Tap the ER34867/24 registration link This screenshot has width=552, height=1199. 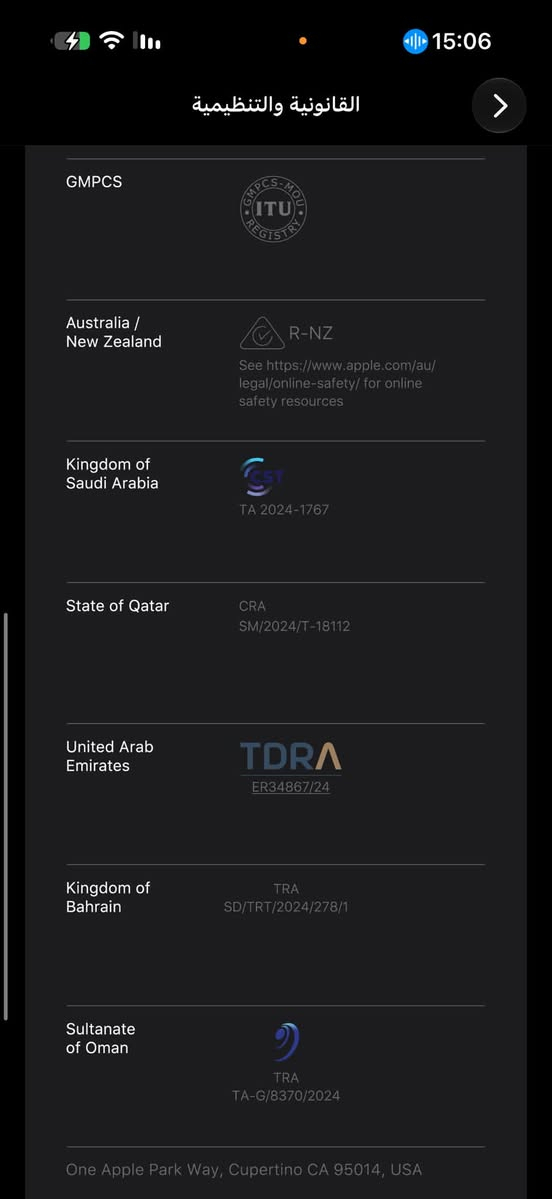(x=291, y=787)
